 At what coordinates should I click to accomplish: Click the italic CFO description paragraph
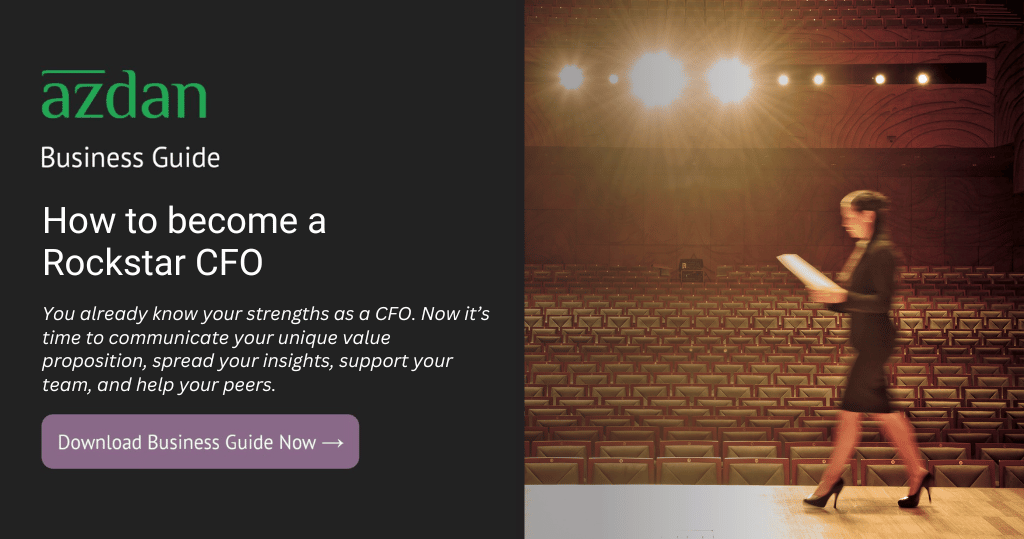(x=265, y=349)
